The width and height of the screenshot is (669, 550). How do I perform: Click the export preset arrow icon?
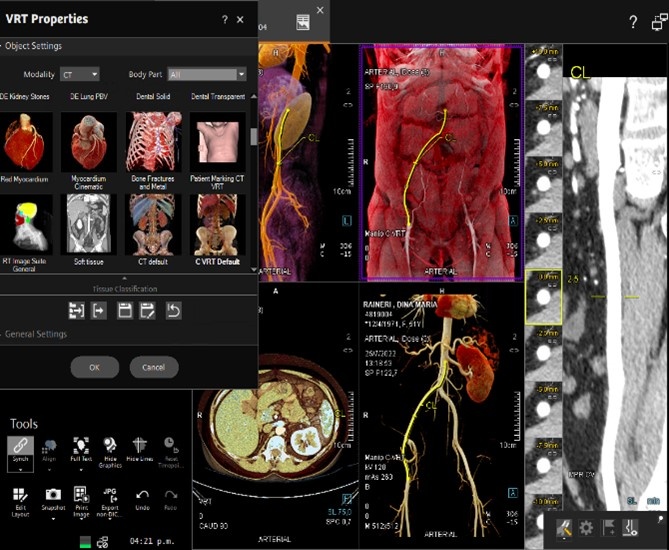(x=99, y=311)
